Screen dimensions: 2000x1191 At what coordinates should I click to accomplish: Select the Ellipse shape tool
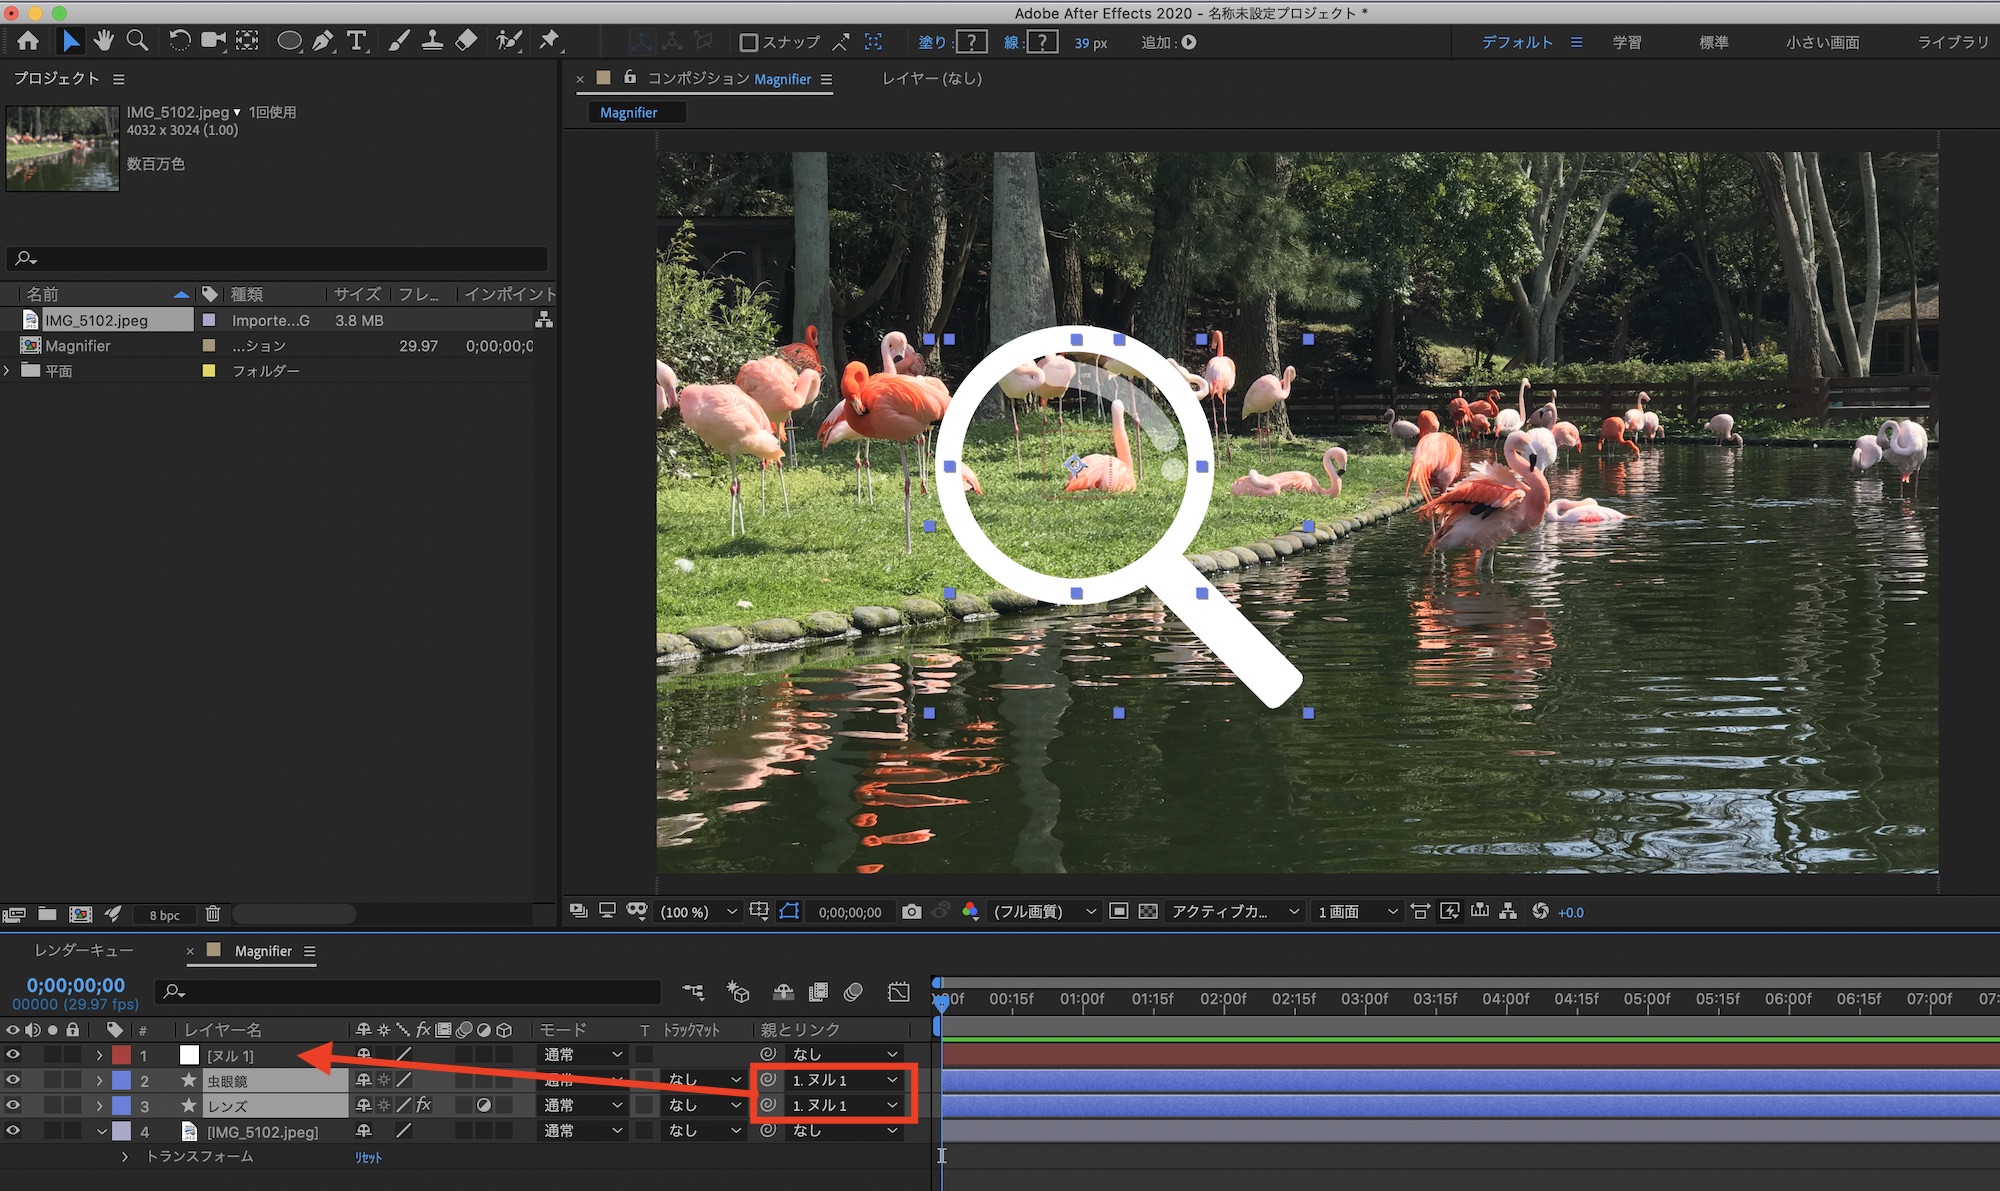point(289,40)
